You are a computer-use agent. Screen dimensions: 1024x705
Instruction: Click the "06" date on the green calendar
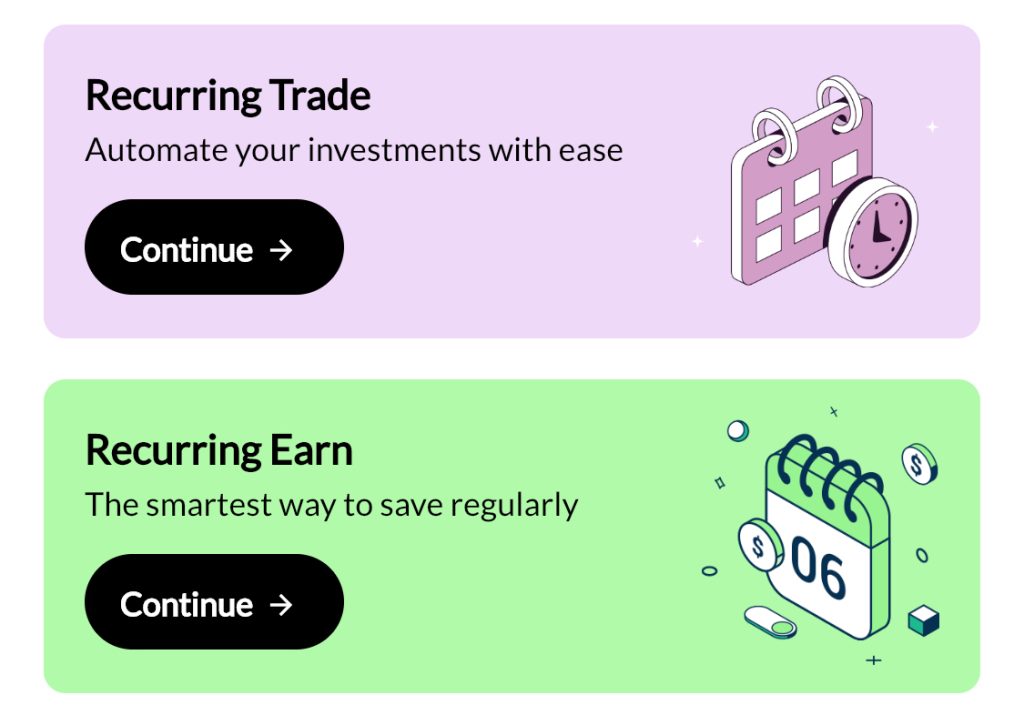click(818, 569)
